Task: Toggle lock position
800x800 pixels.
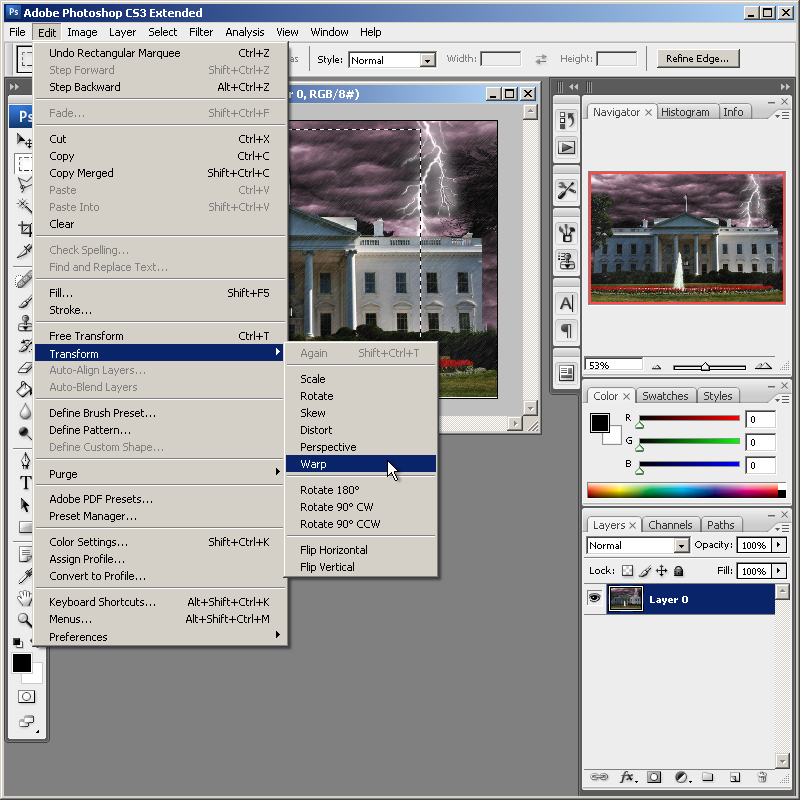Action: pyautogui.click(x=662, y=571)
